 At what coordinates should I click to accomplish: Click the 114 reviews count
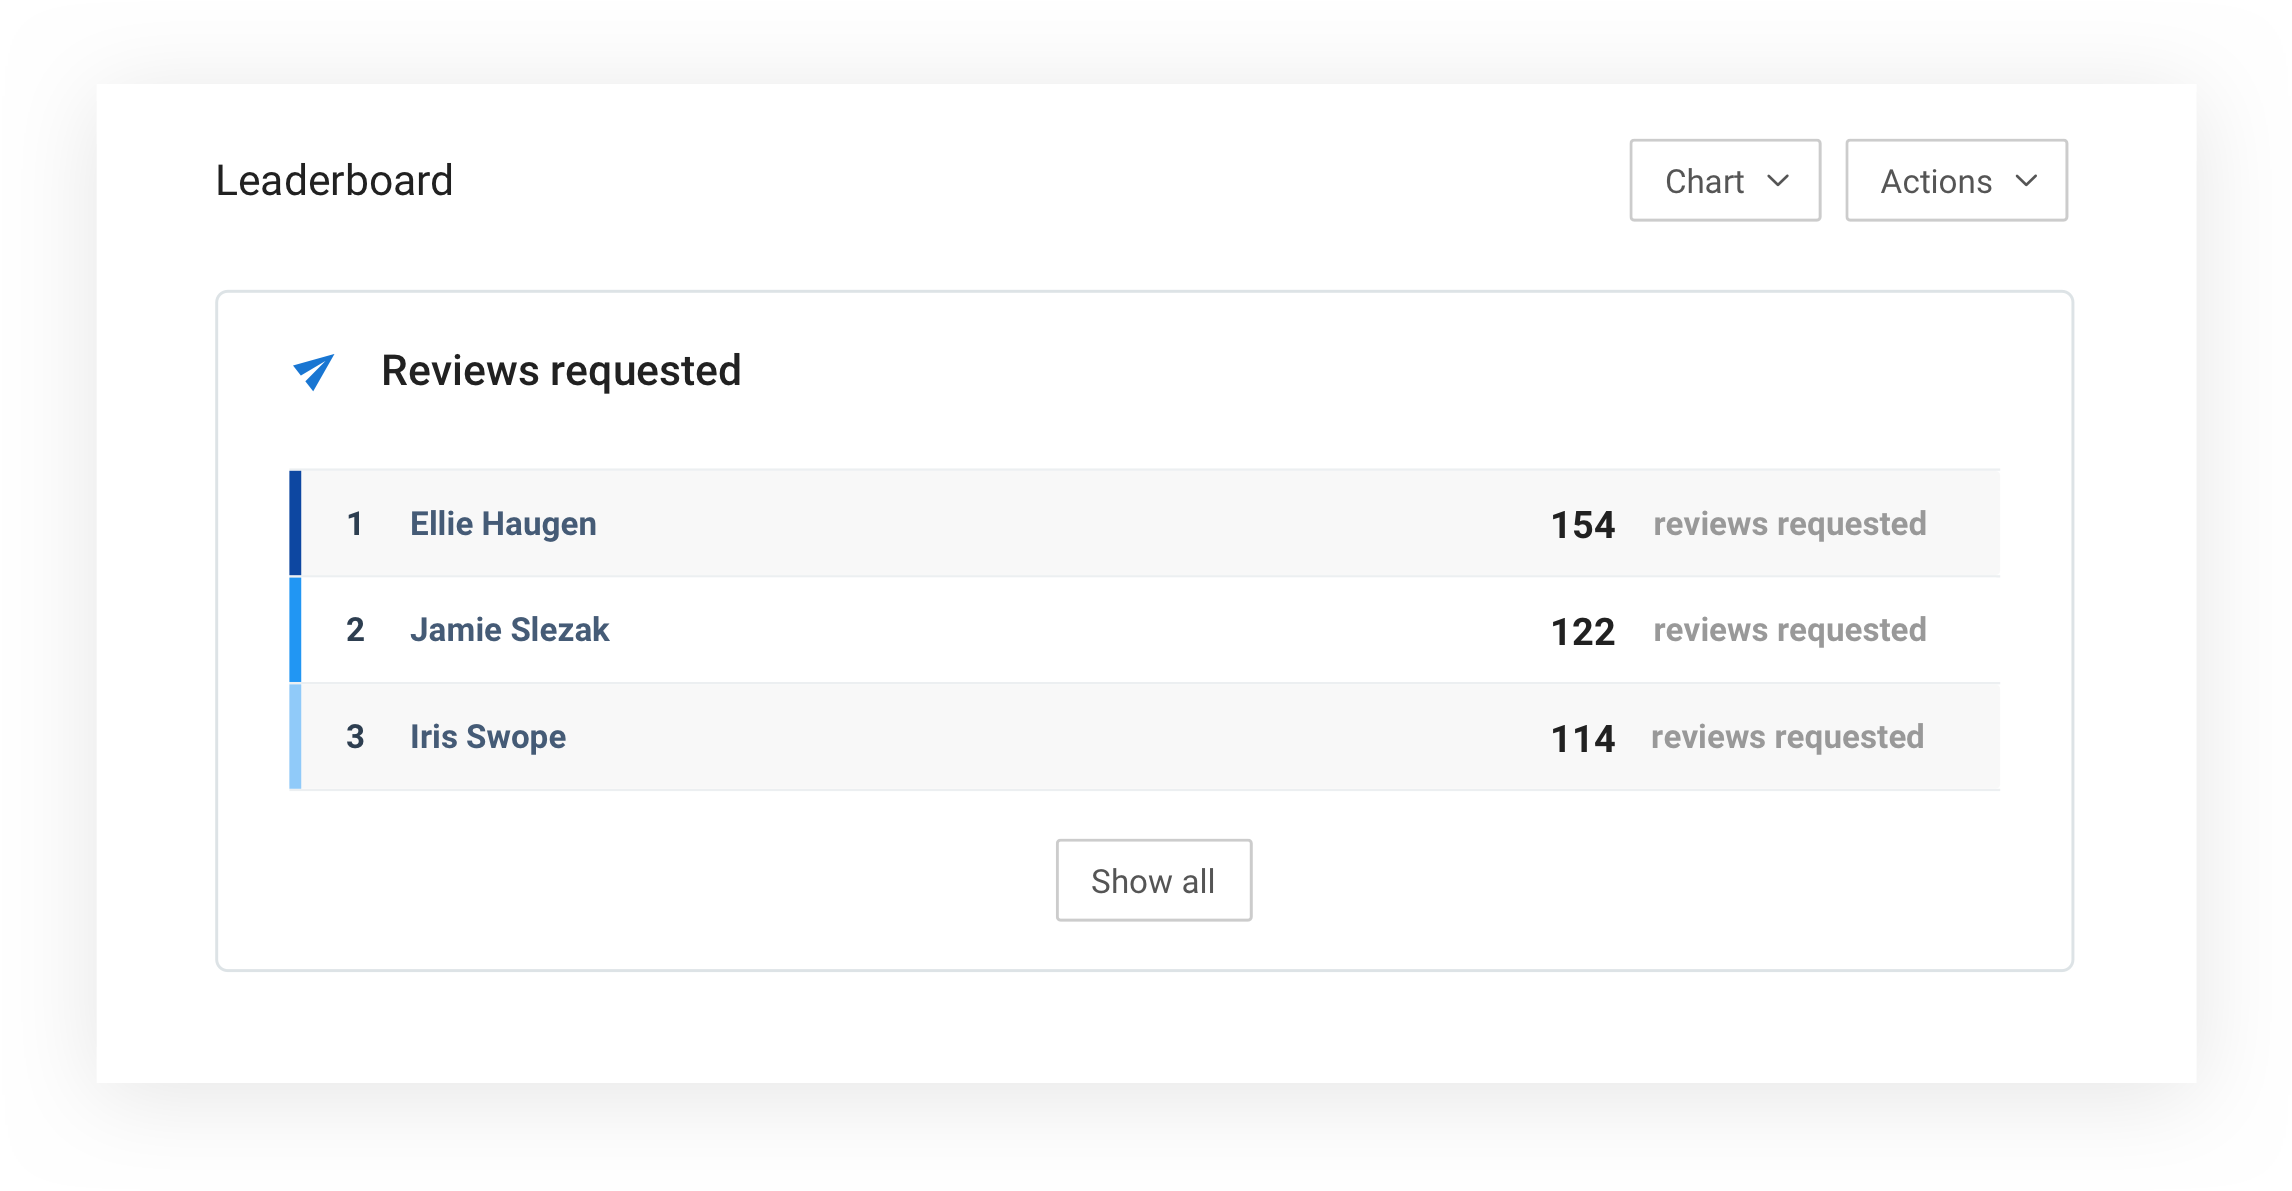pos(1582,738)
